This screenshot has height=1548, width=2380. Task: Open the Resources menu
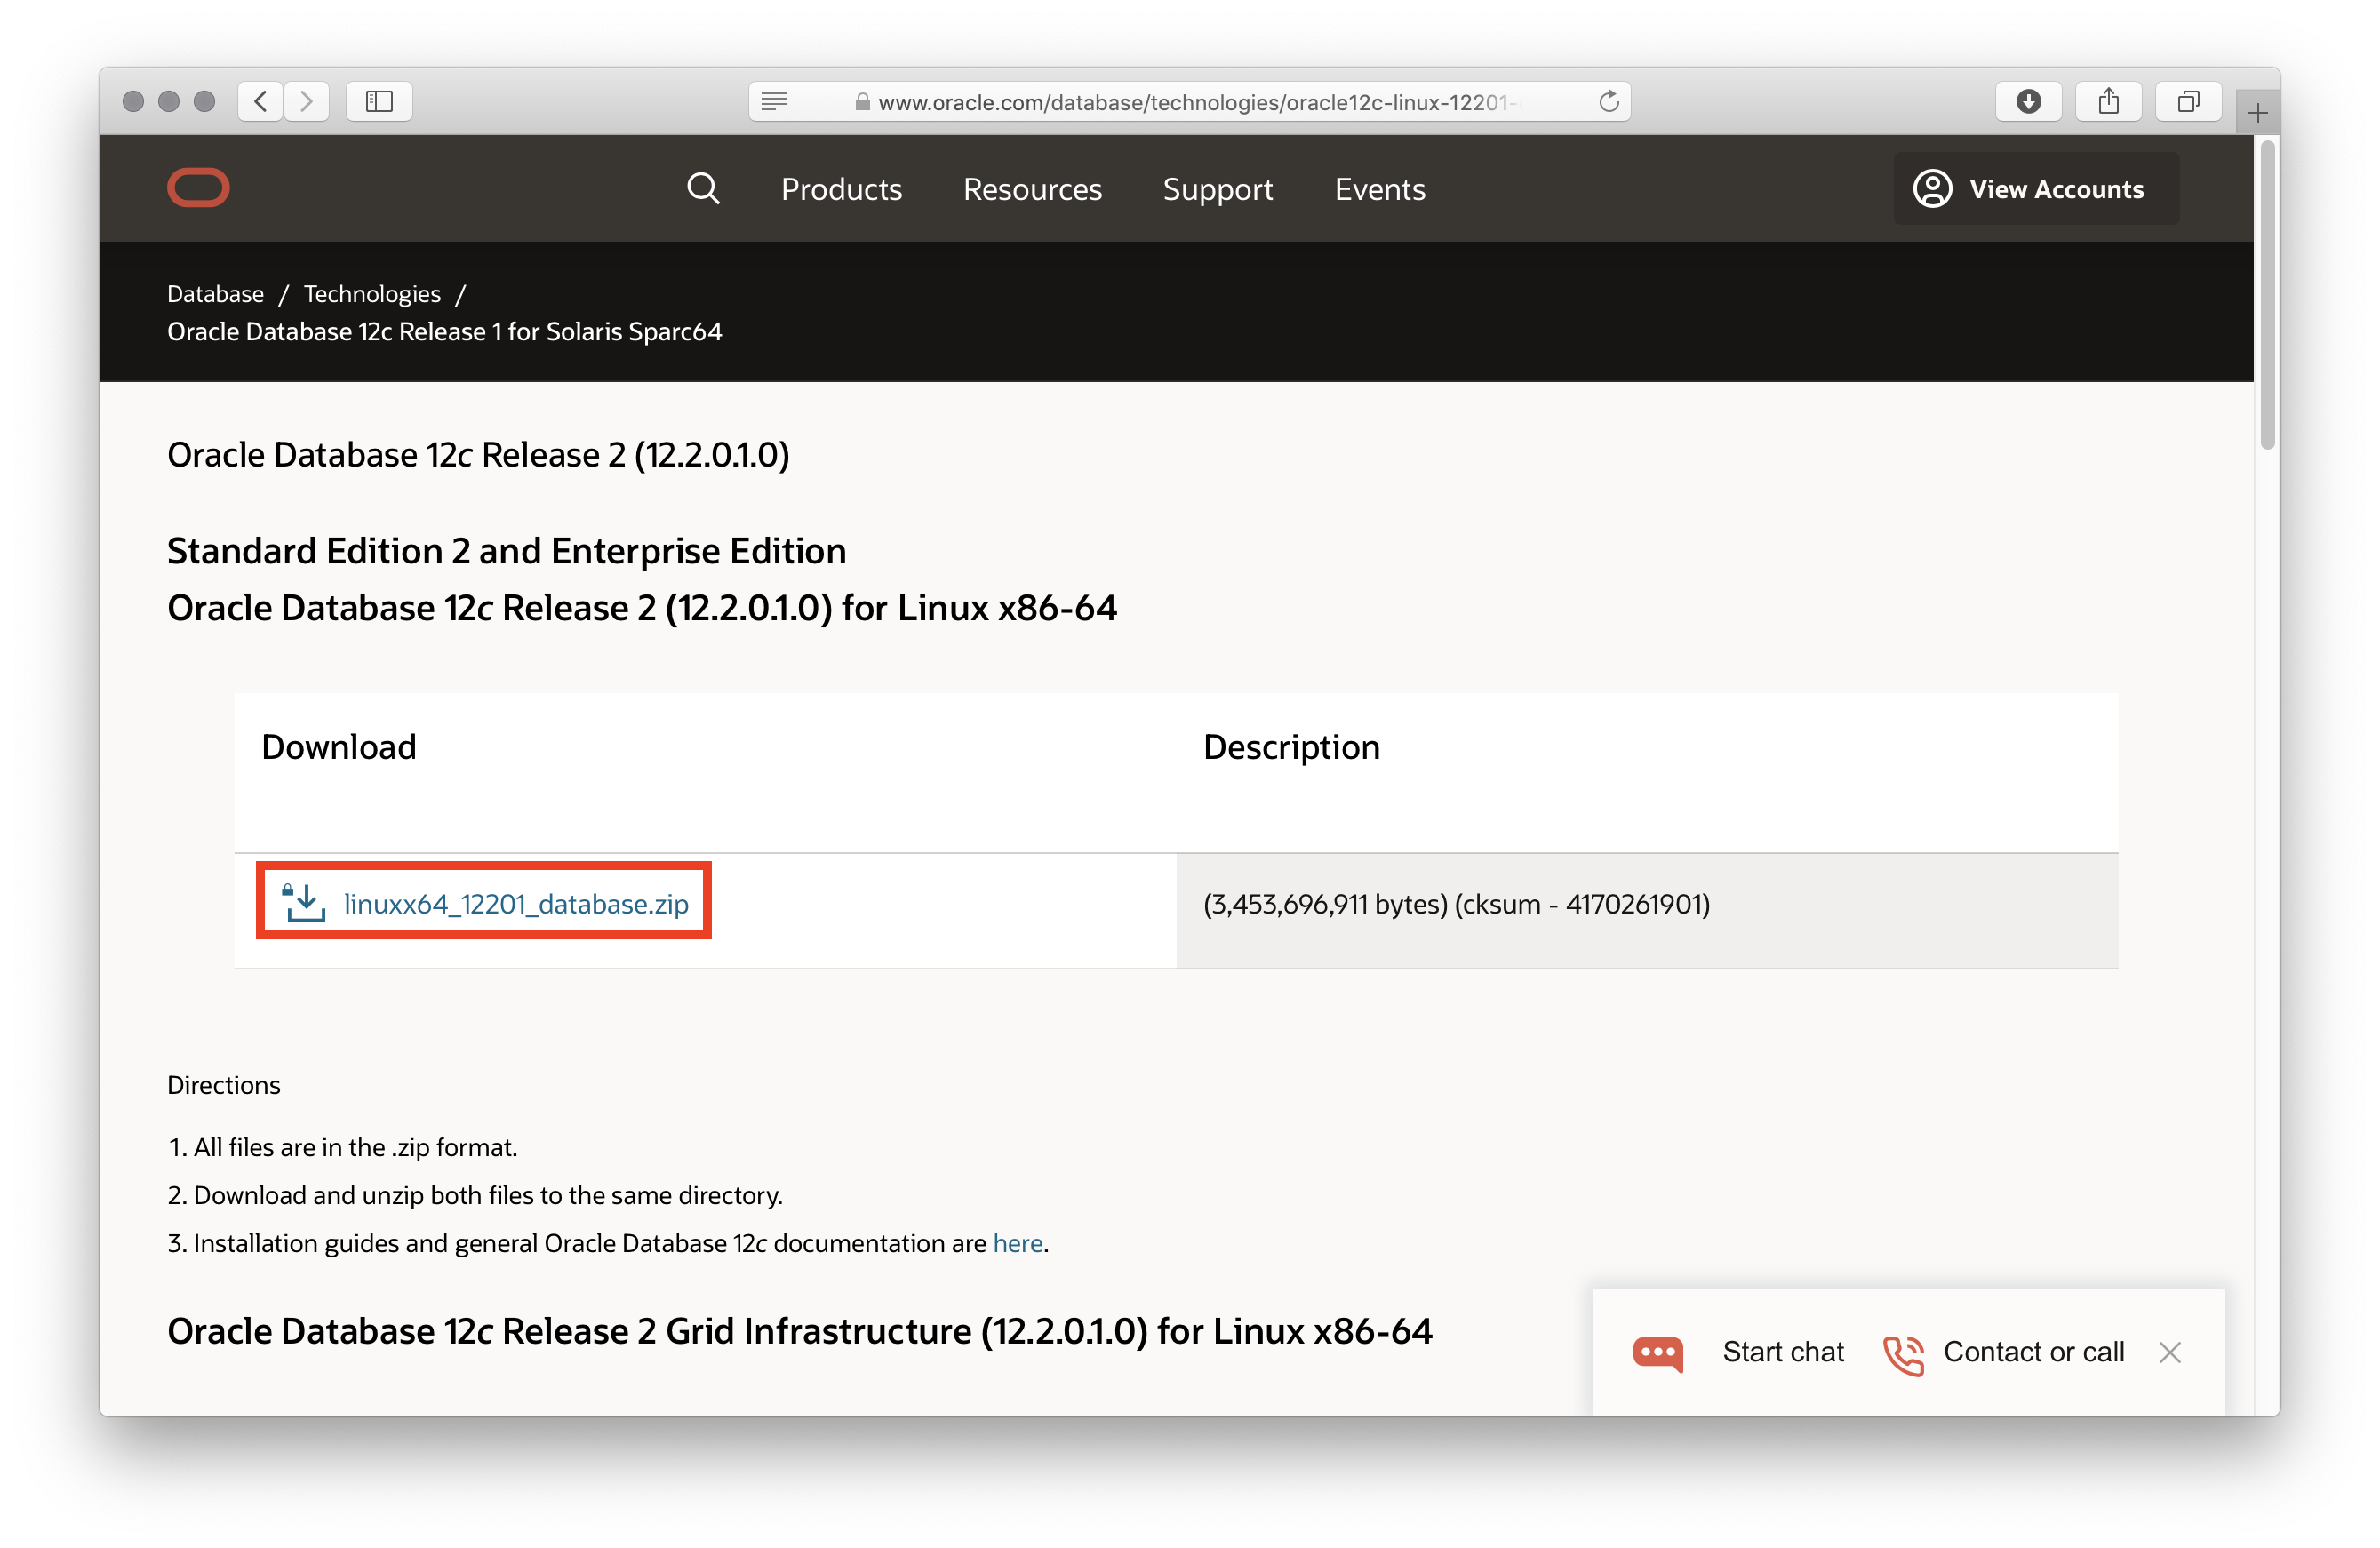coord(1032,189)
